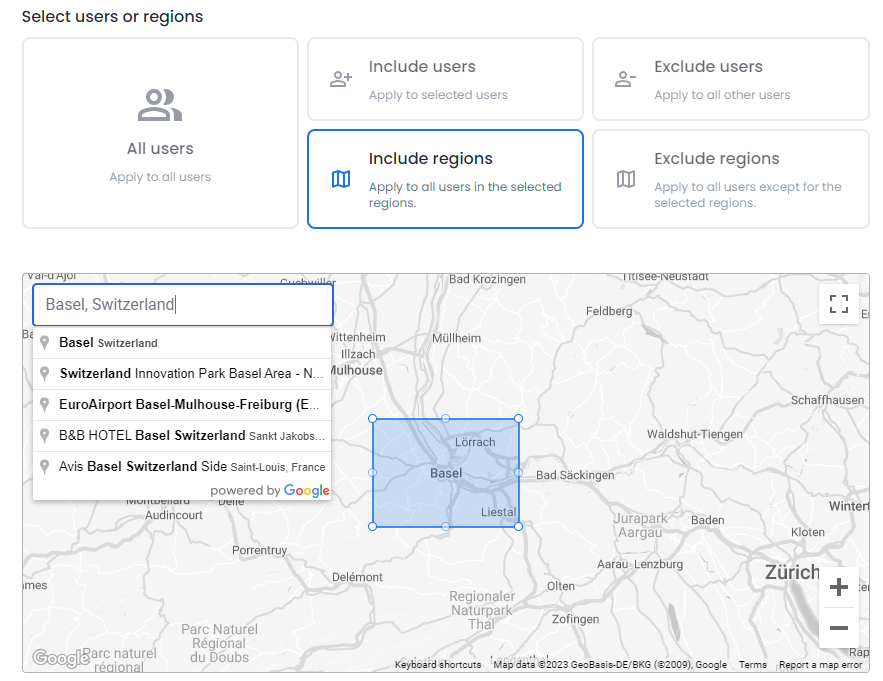Choose the Exclude users option
This screenshot has height=681, width=883.
731,79
